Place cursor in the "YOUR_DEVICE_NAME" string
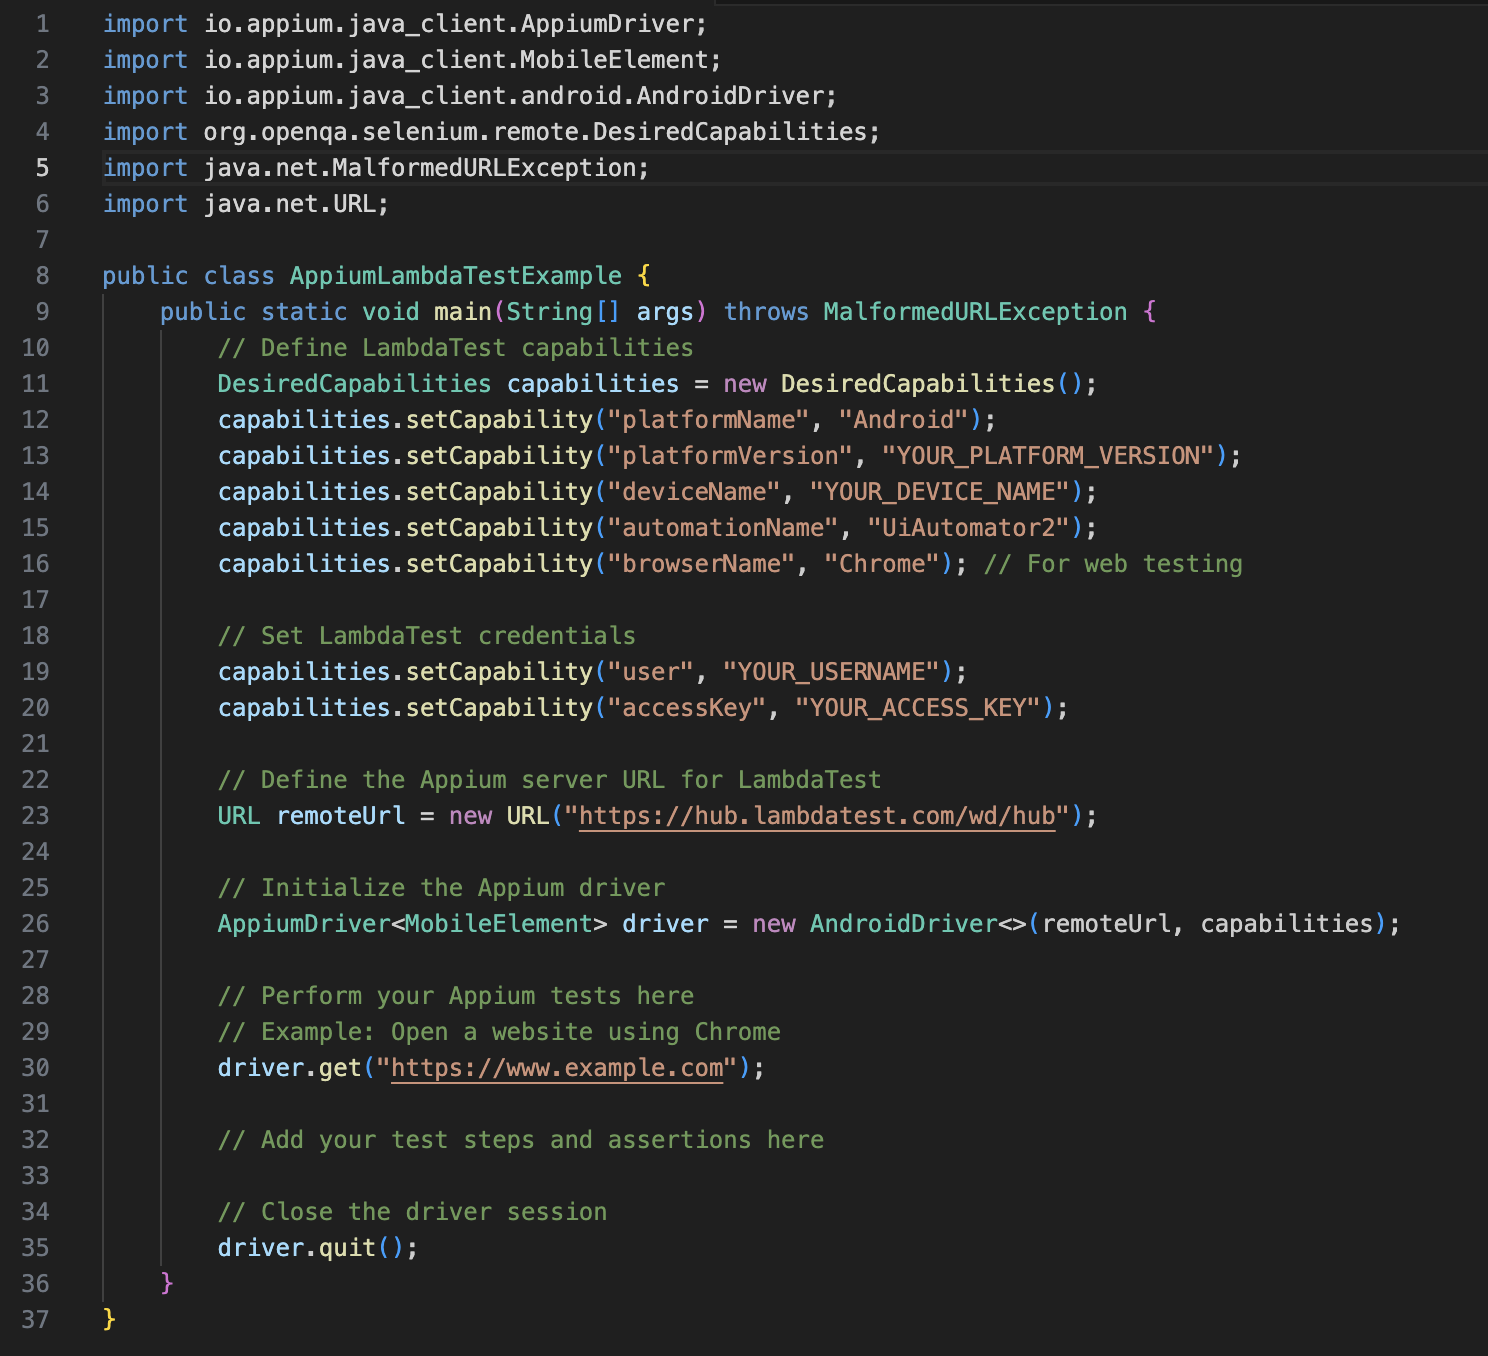Viewport: 1488px width, 1356px height. pyautogui.click(x=938, y=492)
